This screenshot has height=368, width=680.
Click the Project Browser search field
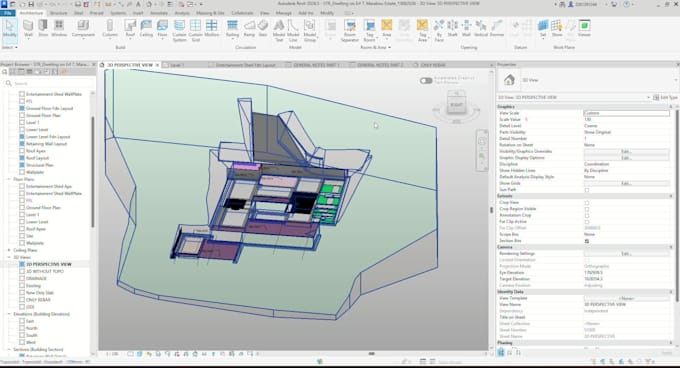[x=49, y=83]
